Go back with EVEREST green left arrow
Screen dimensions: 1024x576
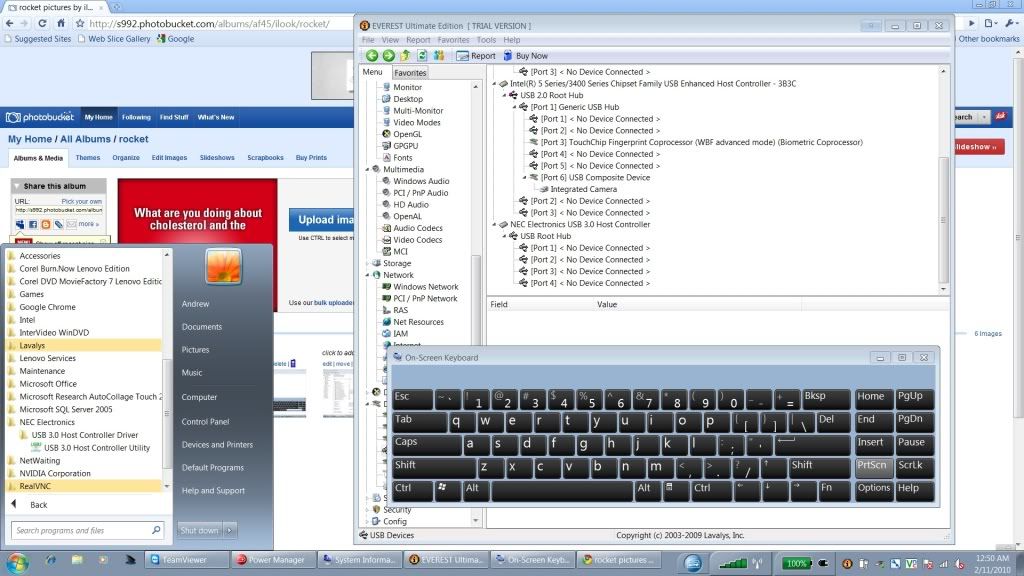click(x=372, y=56)
